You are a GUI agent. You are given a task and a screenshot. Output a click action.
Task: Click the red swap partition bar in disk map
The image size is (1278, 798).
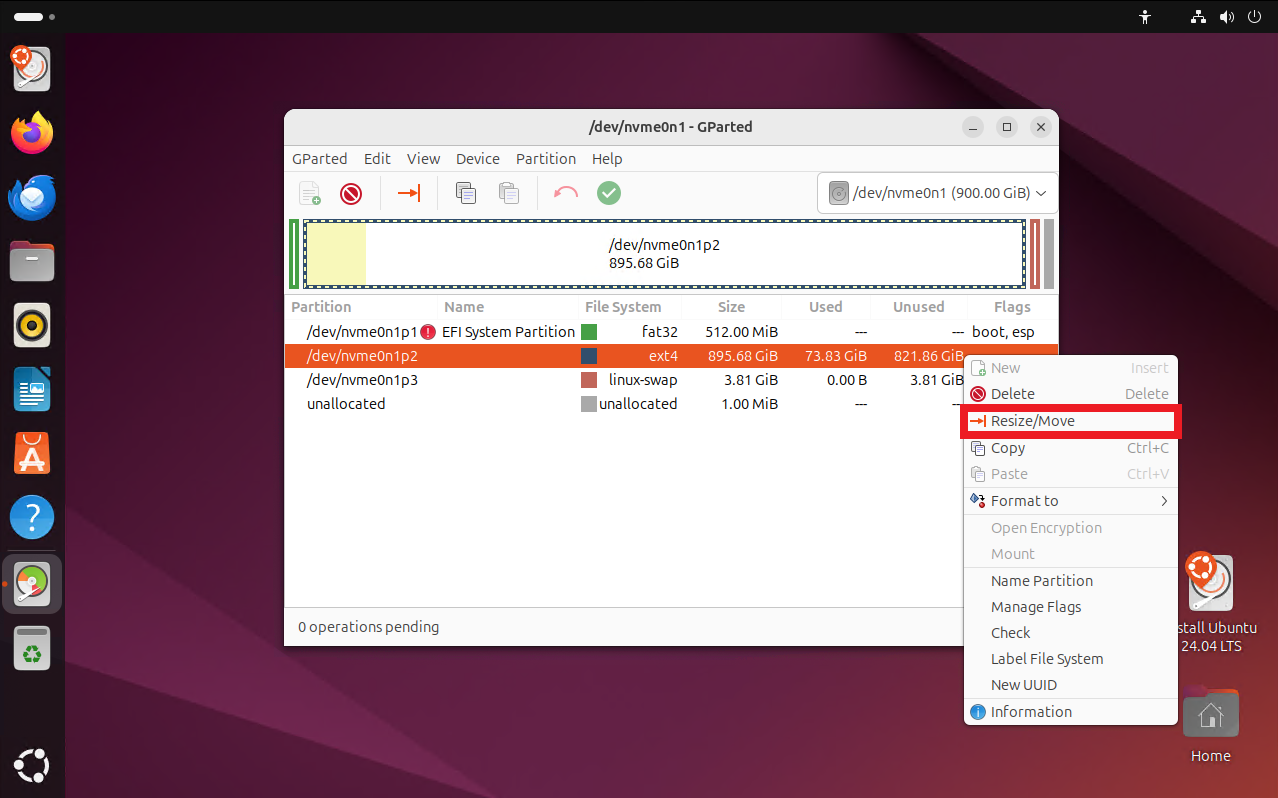pyautogui.click(x=1035, y=254)
